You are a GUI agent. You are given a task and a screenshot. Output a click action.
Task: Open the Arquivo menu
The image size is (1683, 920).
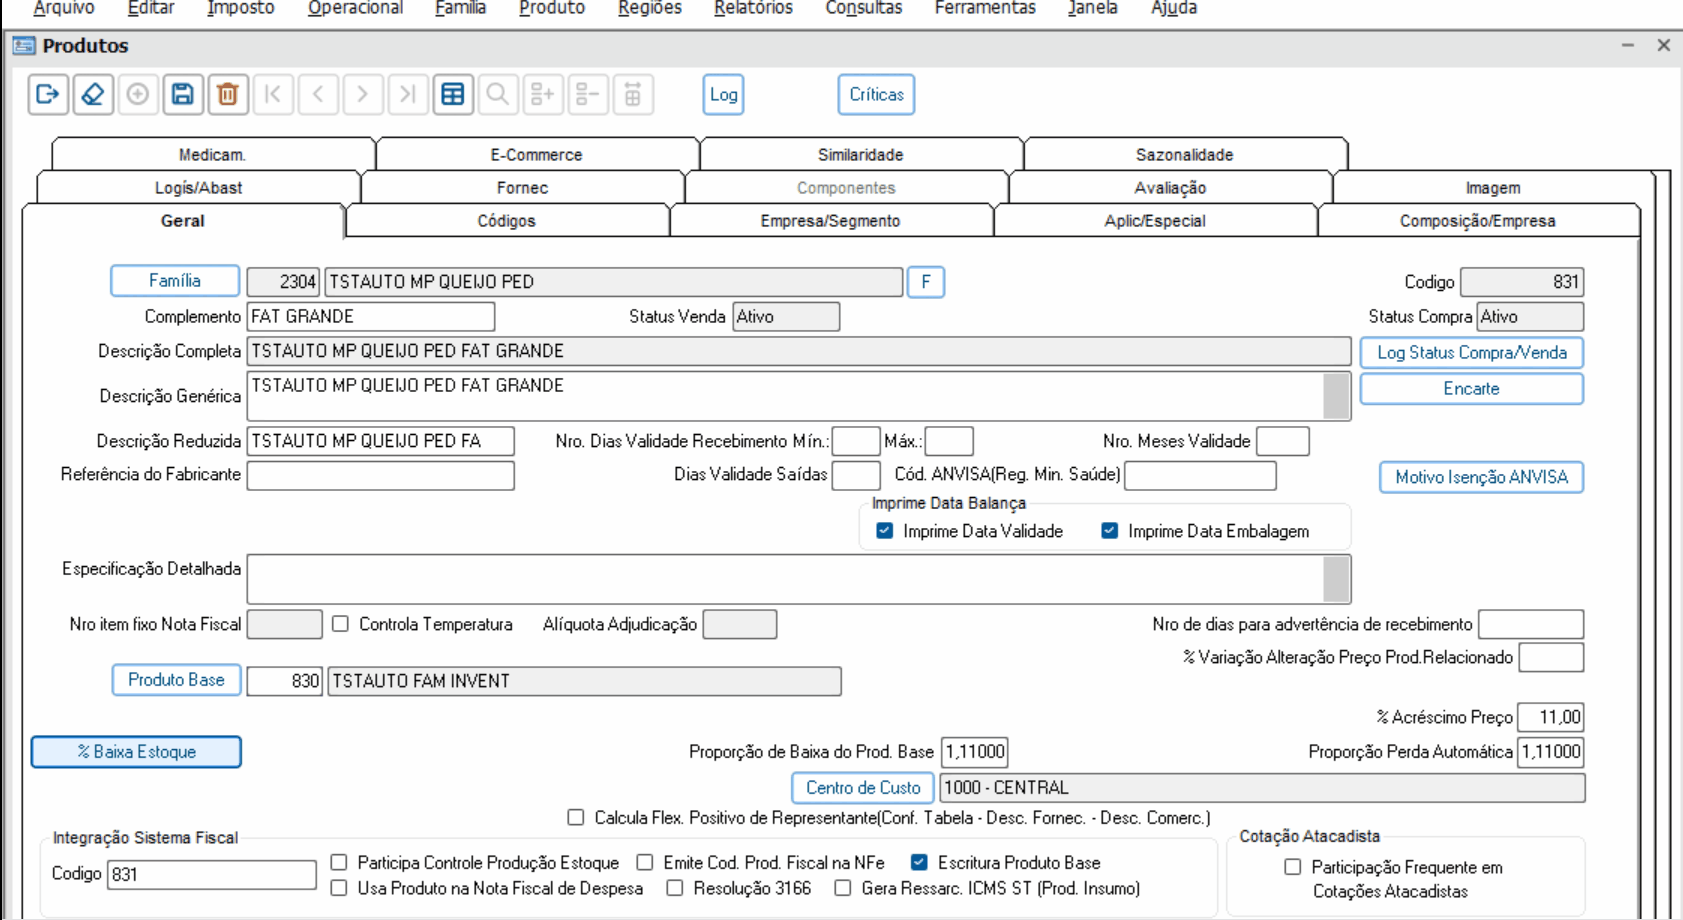(x=64, y=9)
